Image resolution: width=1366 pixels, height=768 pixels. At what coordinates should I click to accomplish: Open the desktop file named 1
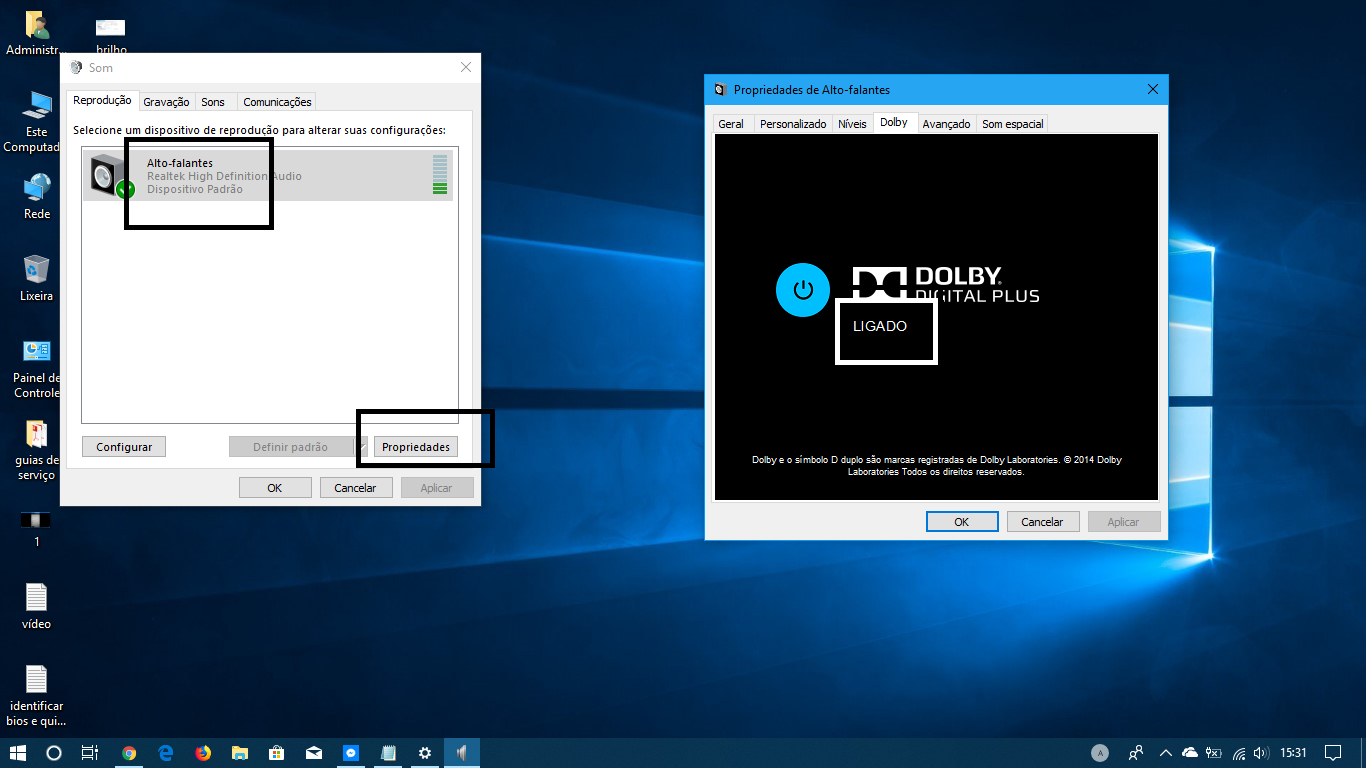click(x=36, y=521)
